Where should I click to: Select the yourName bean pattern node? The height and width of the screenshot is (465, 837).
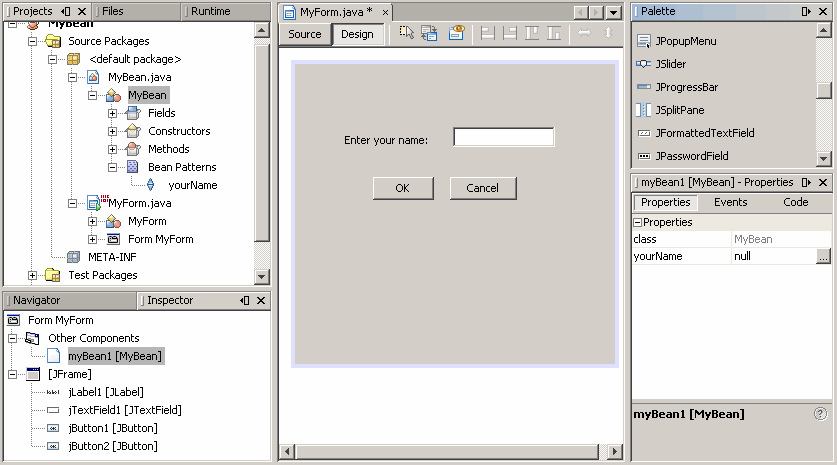pyautogui.click(x=192, y=185)
